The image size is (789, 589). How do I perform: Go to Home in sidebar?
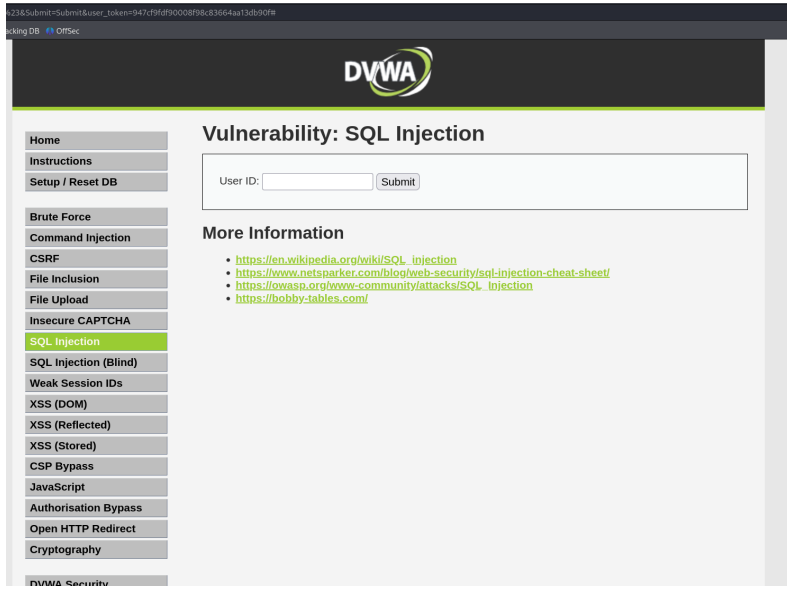(96, 141)
